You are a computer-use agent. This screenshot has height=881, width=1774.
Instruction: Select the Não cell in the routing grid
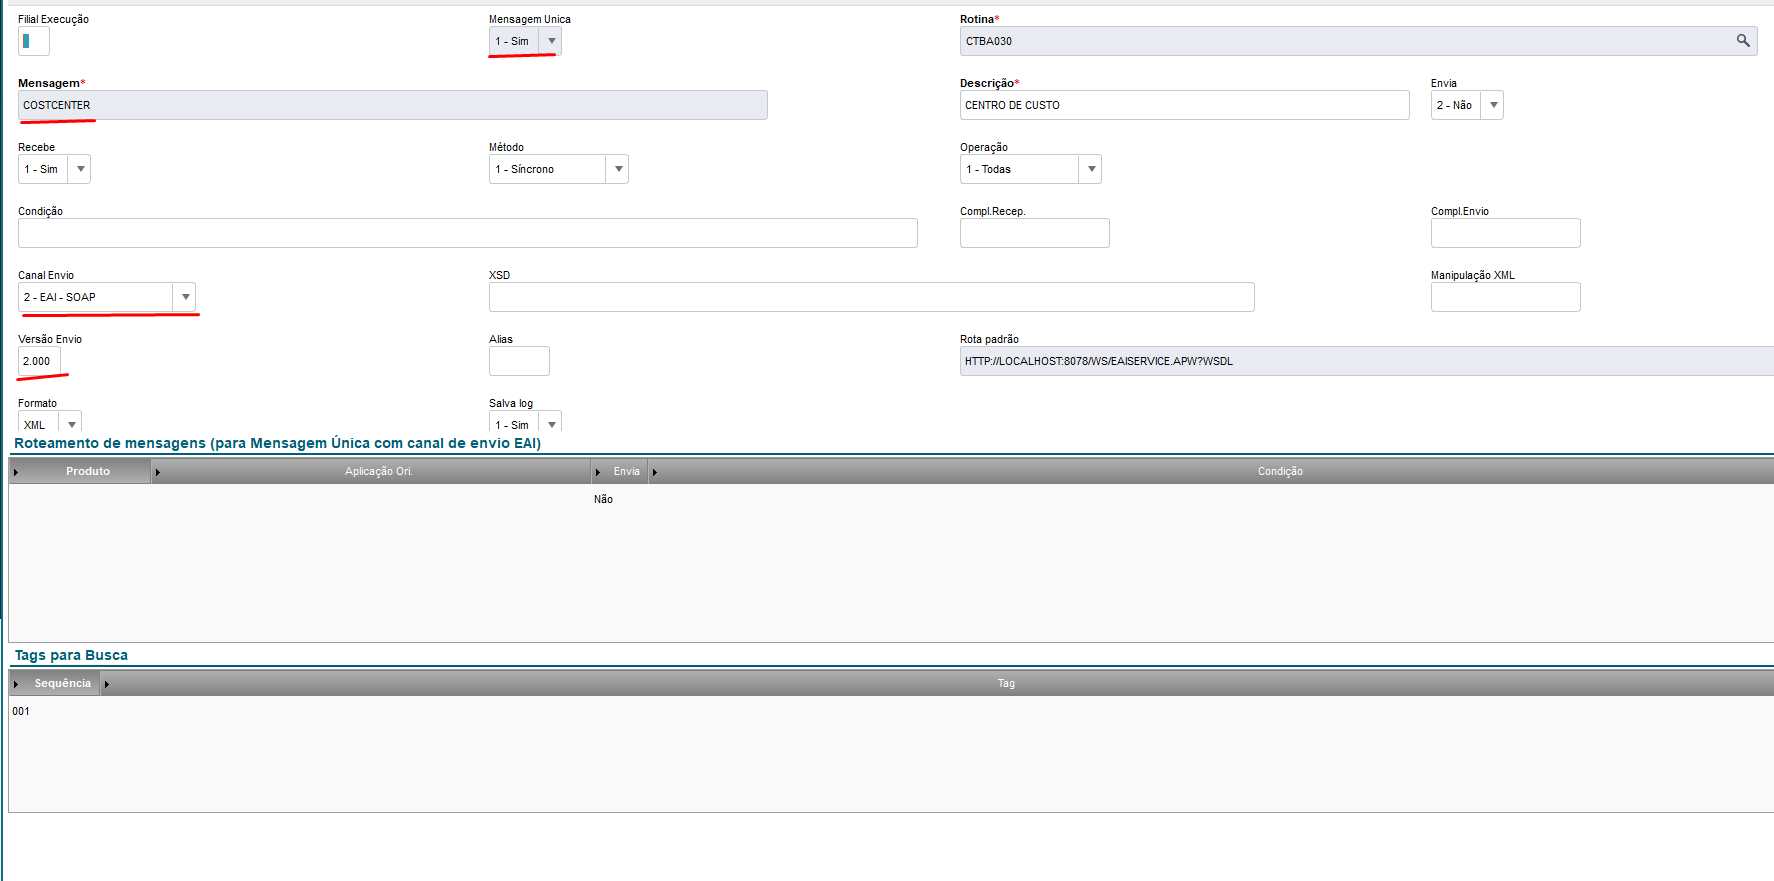(603, 499)
